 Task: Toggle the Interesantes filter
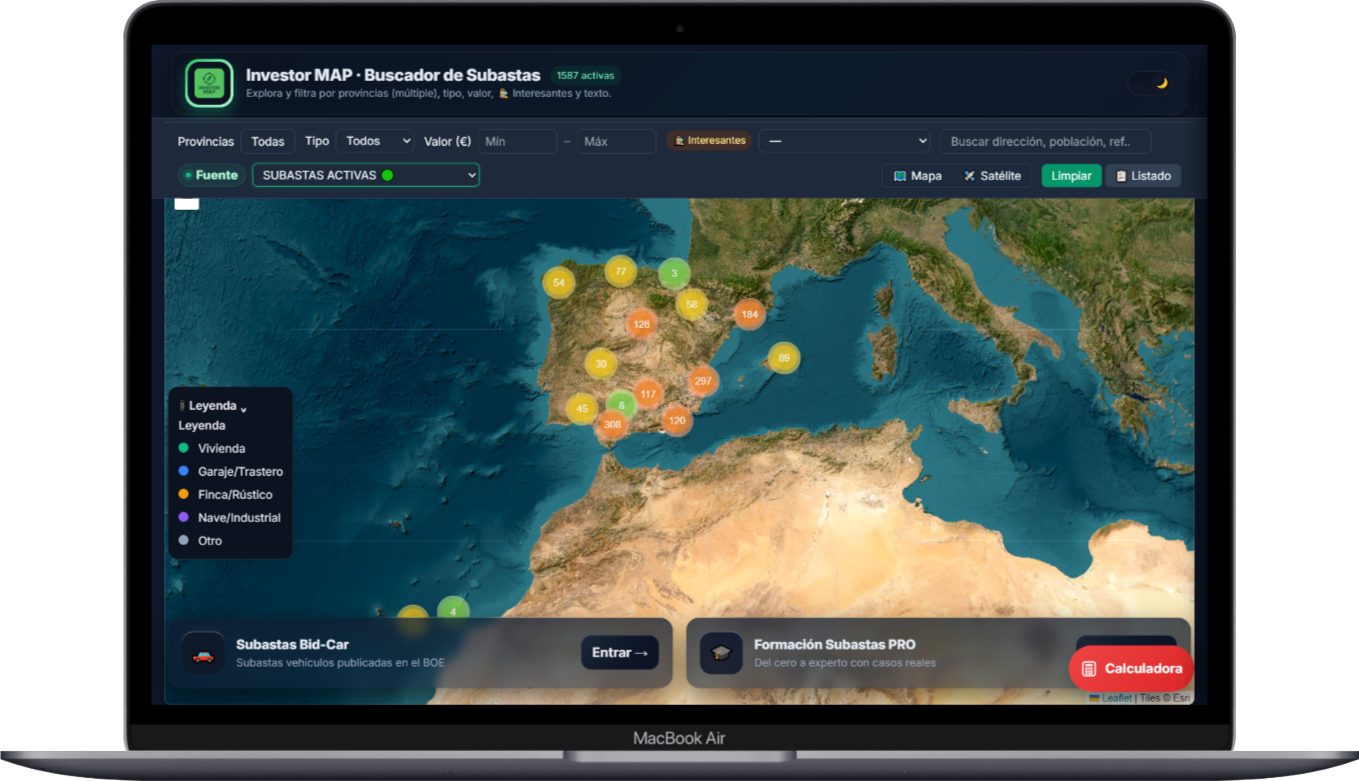pos(709,141)
